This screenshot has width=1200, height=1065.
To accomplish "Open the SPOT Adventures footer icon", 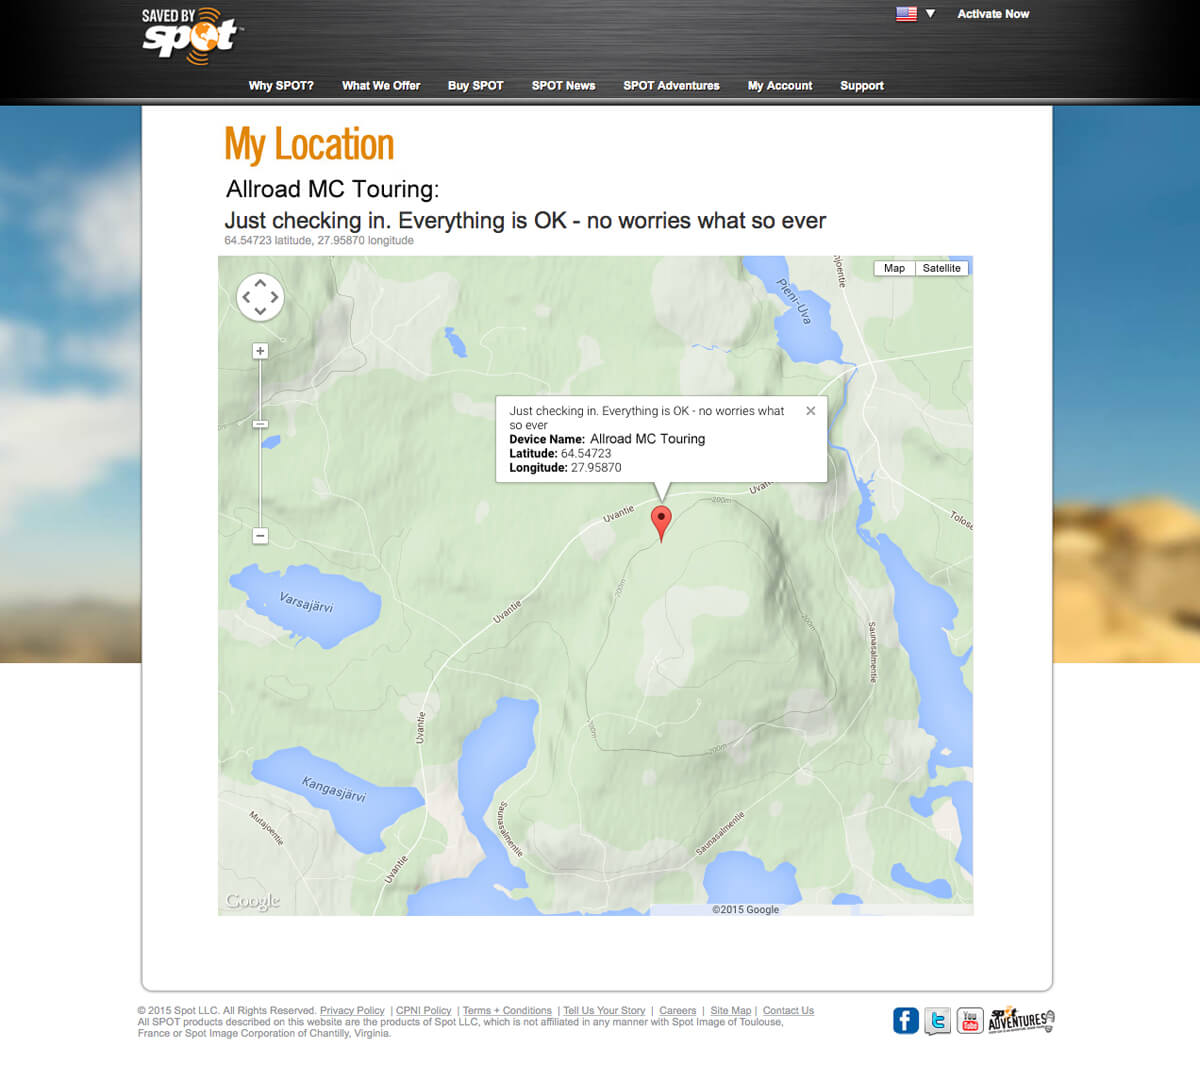I will [x=1021, y=1020].
